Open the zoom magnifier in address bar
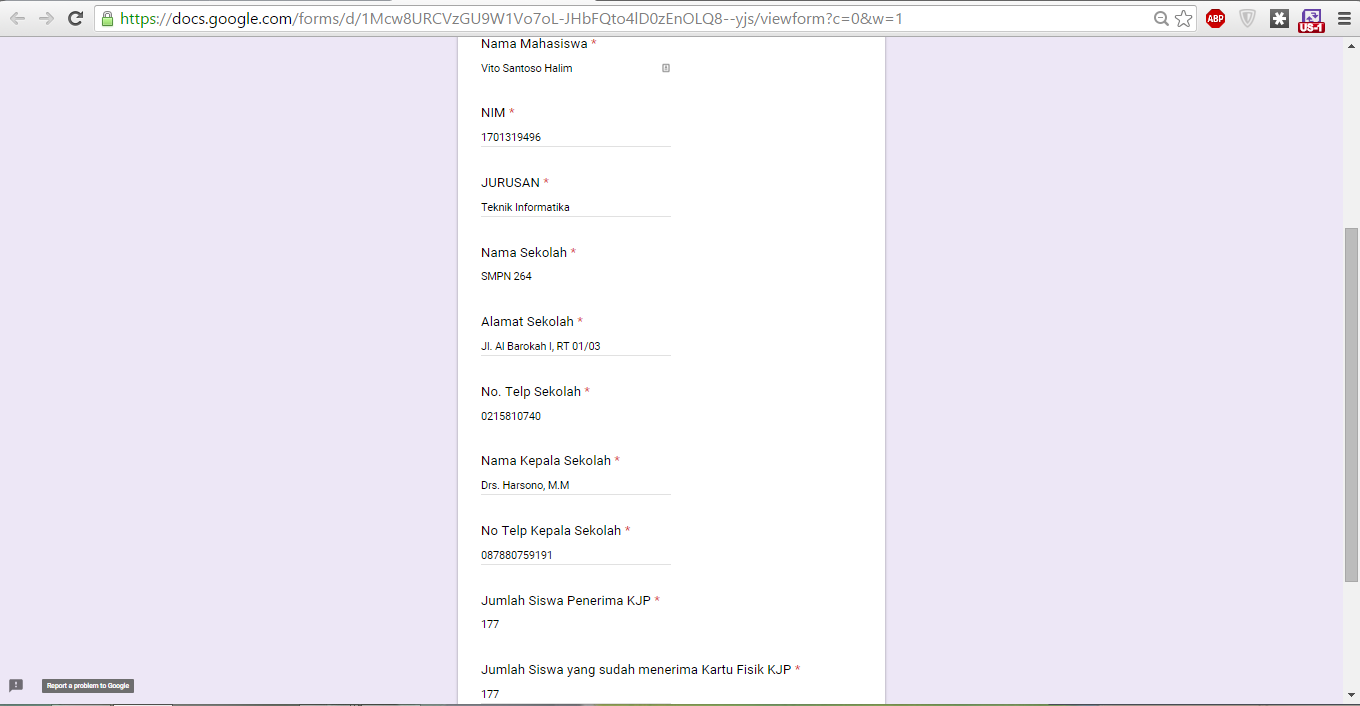Image resolution: width=1360 pixels, height=706 pixels. click(x=1161, y=19)
